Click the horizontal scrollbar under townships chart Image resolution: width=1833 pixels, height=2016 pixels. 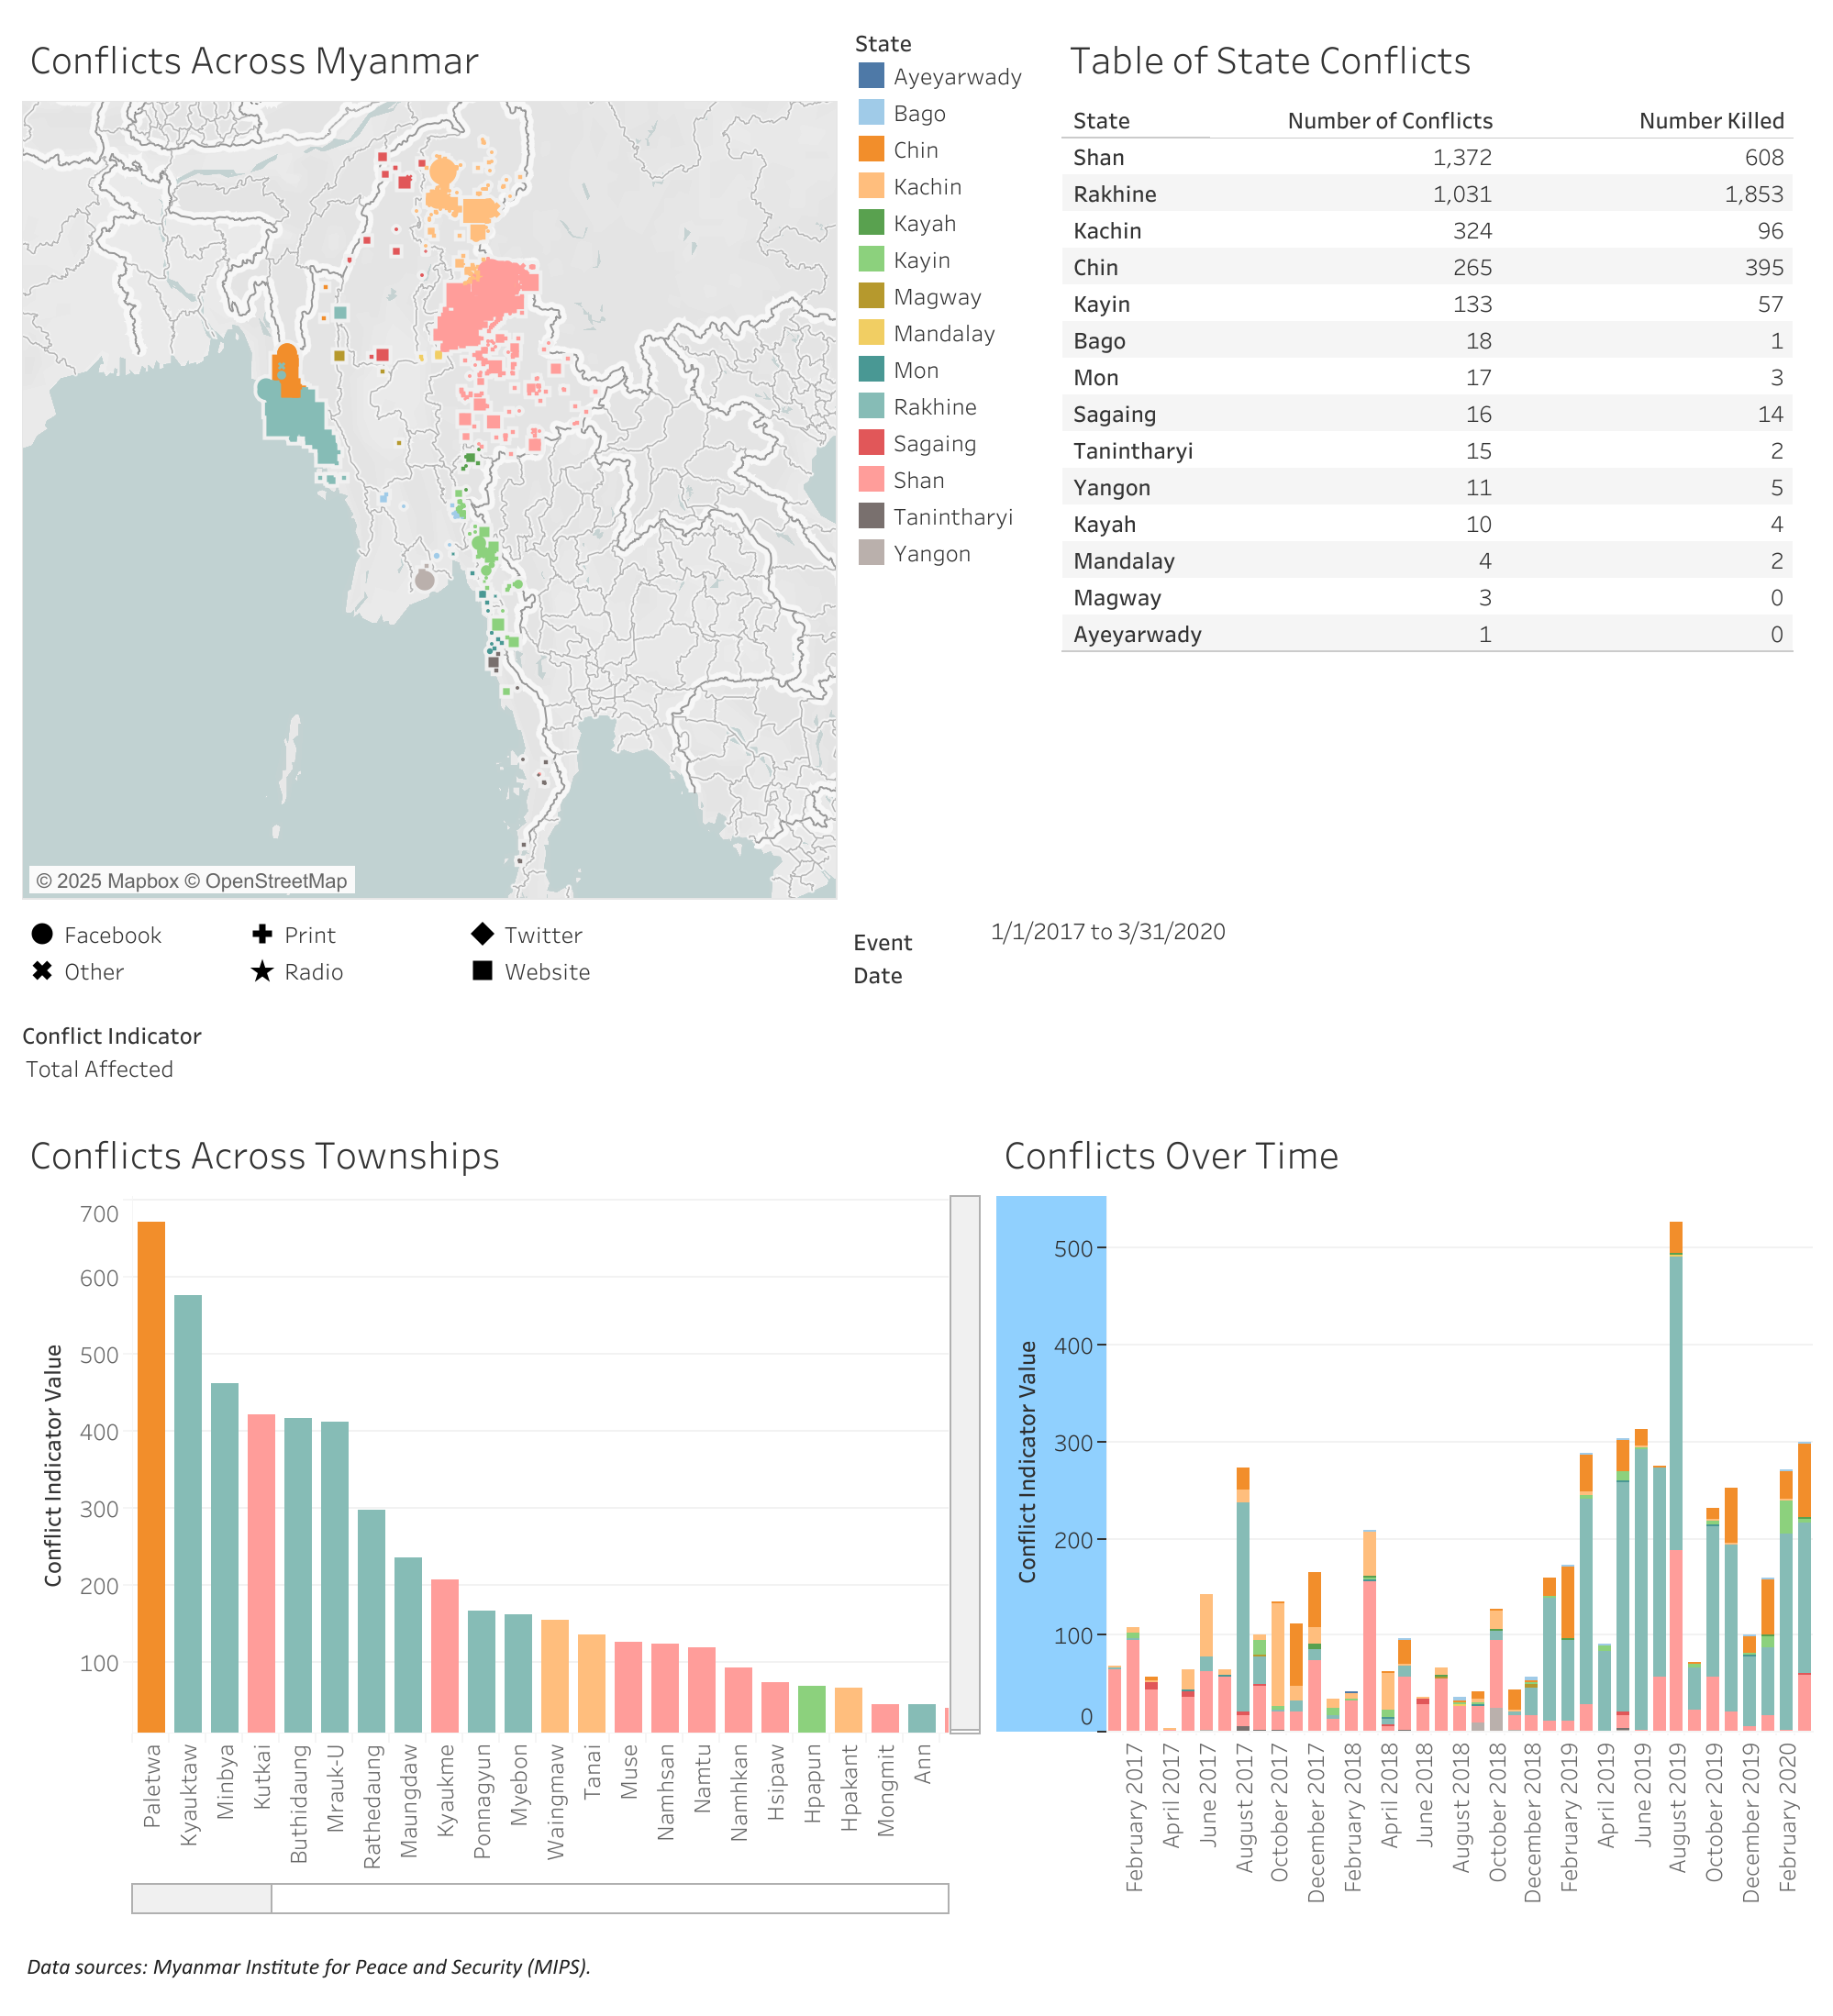pos(201,1898)
